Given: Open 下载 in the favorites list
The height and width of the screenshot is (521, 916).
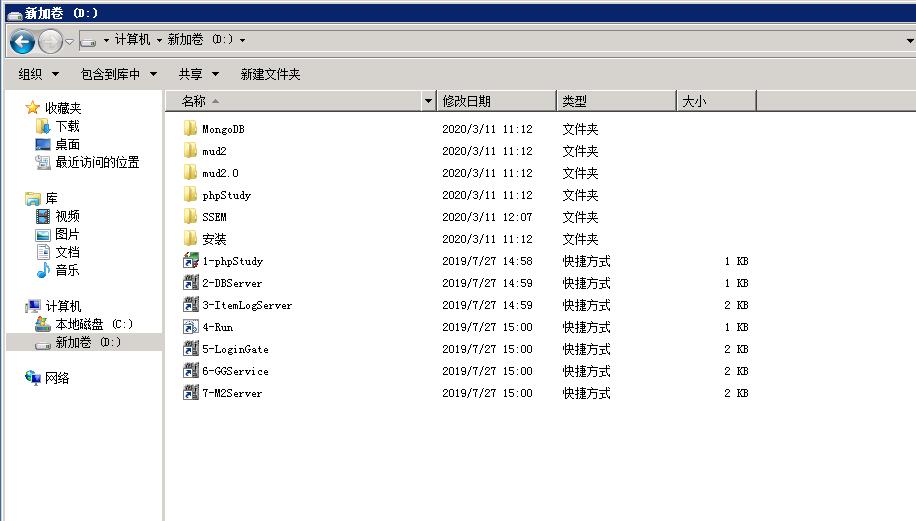Looking at the screenshot, I should click(x=67, y=126).
